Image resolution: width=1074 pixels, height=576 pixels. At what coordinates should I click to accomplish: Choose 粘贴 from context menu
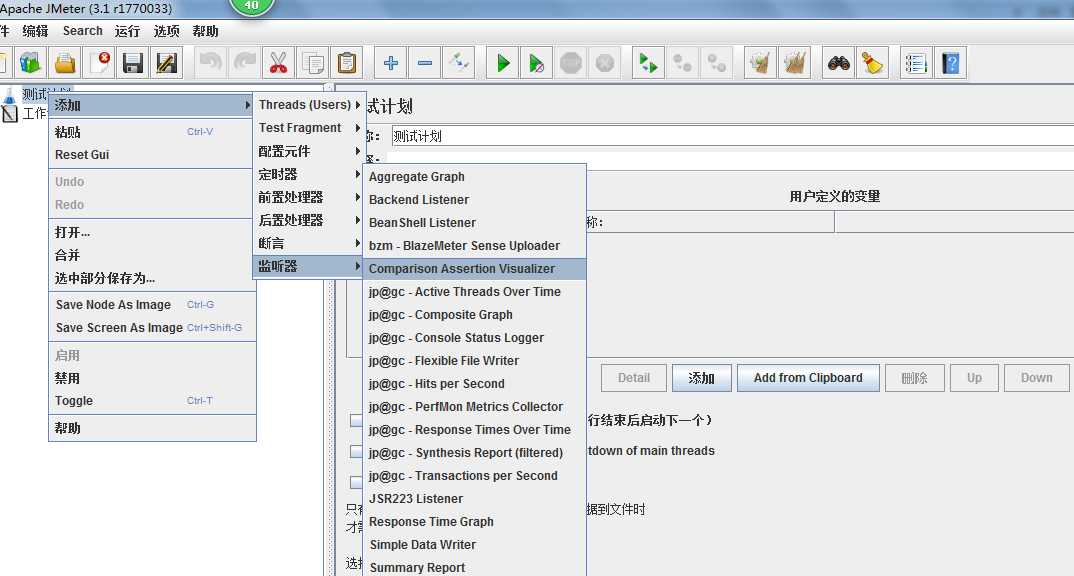click(x=151, y=132)
